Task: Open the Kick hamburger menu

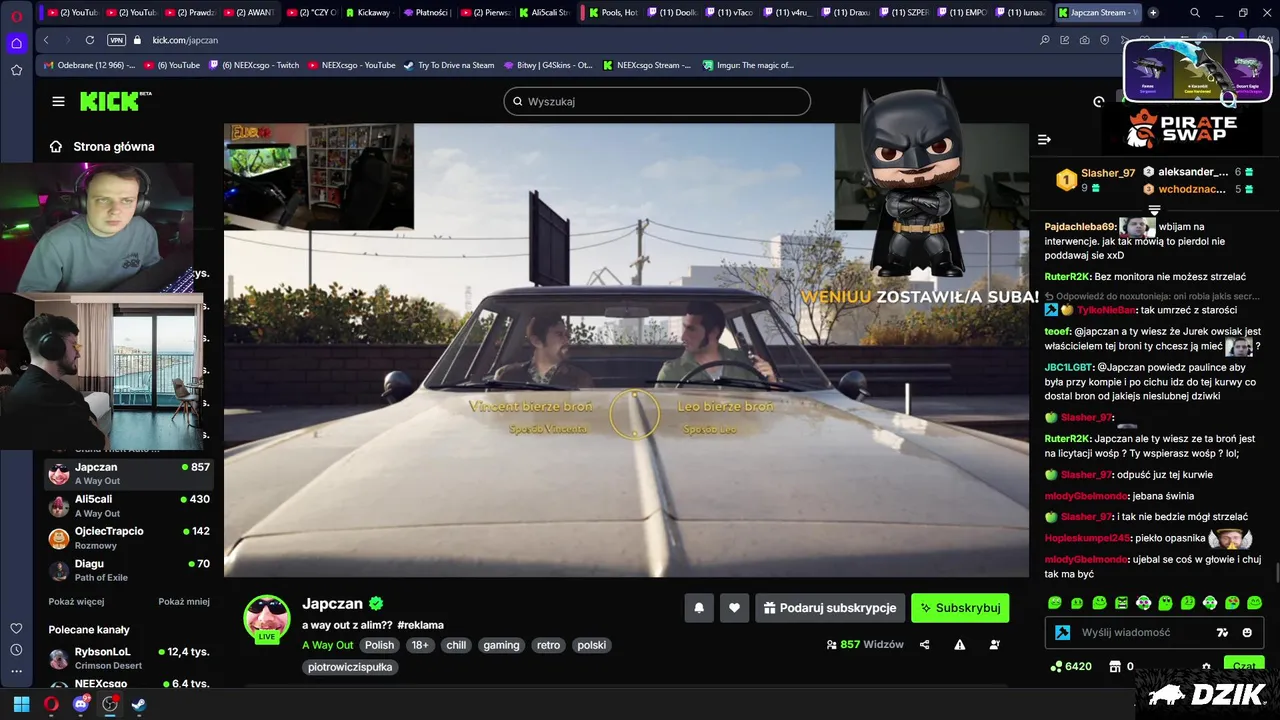Action: (x=58, y=101)
